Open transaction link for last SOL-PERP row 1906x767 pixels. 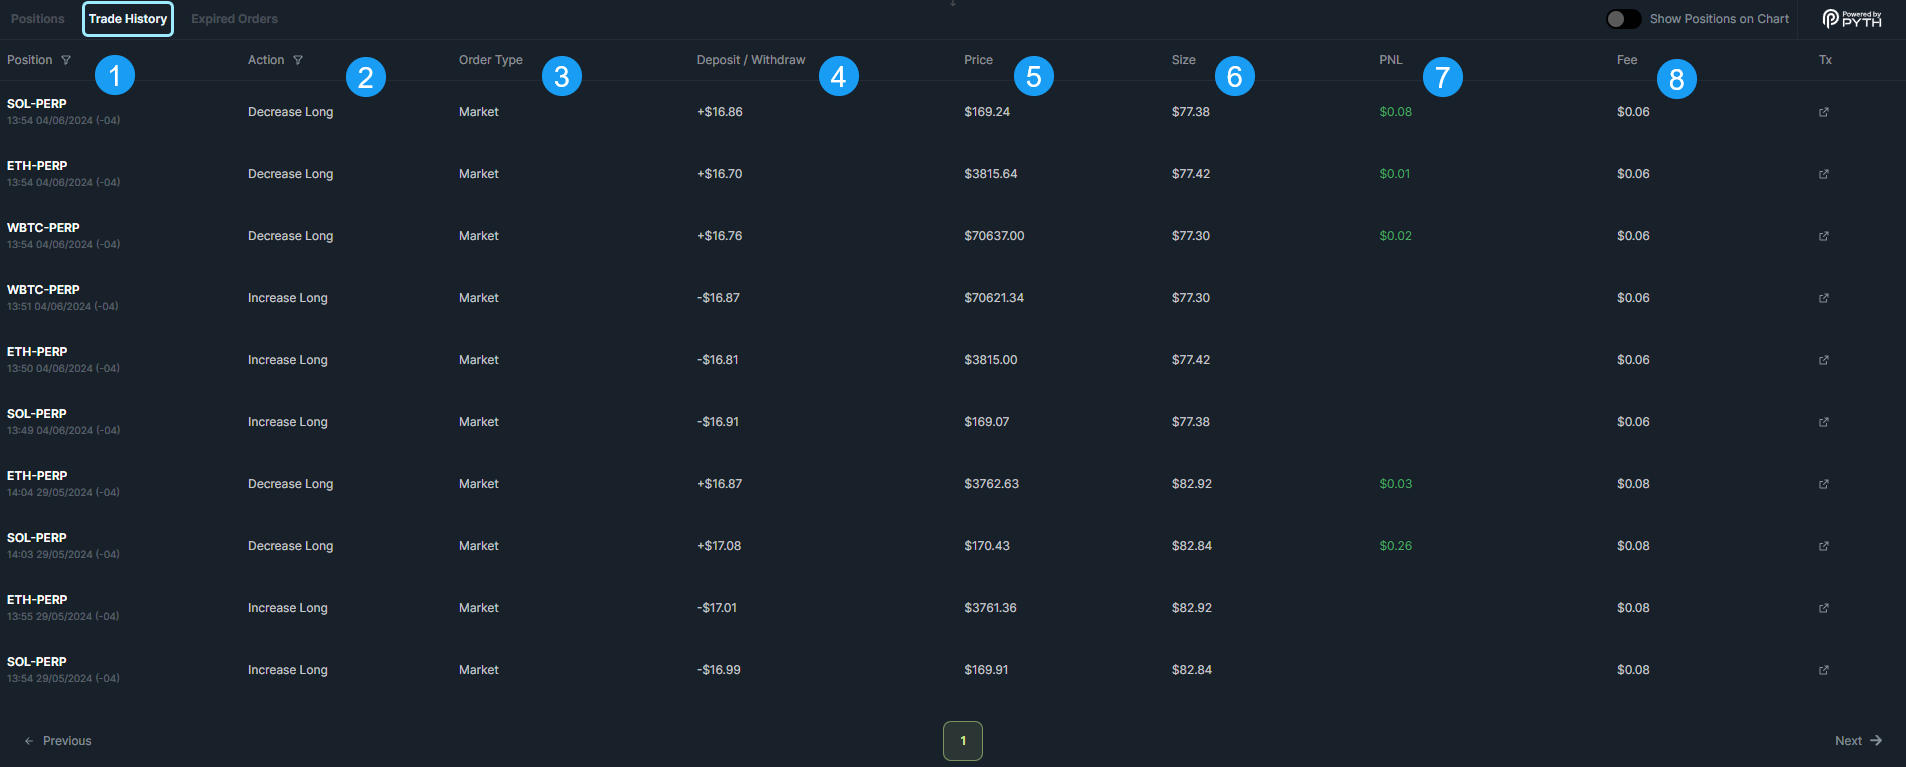tap(1823, 670)
